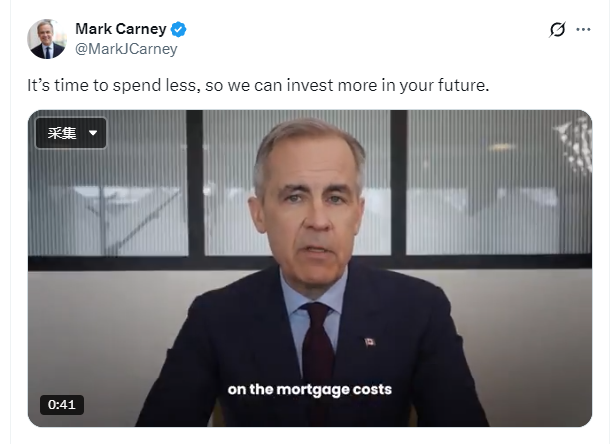The width and height of the screenshot is (614, 444).
Task: Open the @MarkJCarney handle link
Action: pyautogui.click(x=126, y=49)
